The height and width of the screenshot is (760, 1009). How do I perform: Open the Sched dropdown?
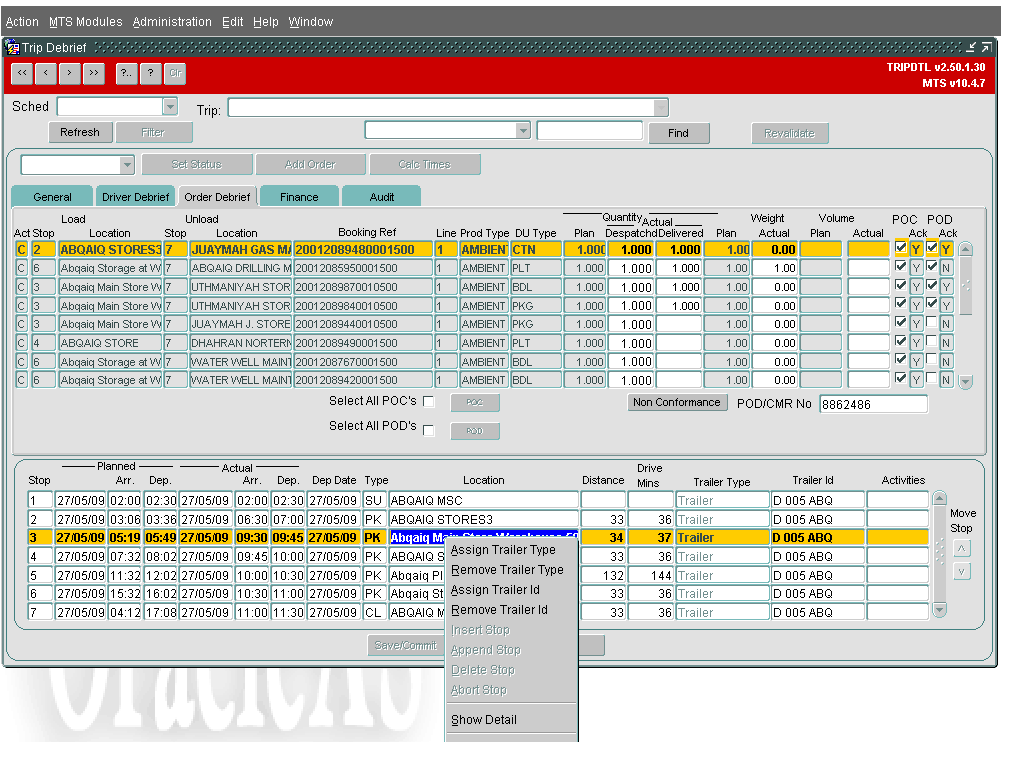pyautogui.click(x=170, y=106)
